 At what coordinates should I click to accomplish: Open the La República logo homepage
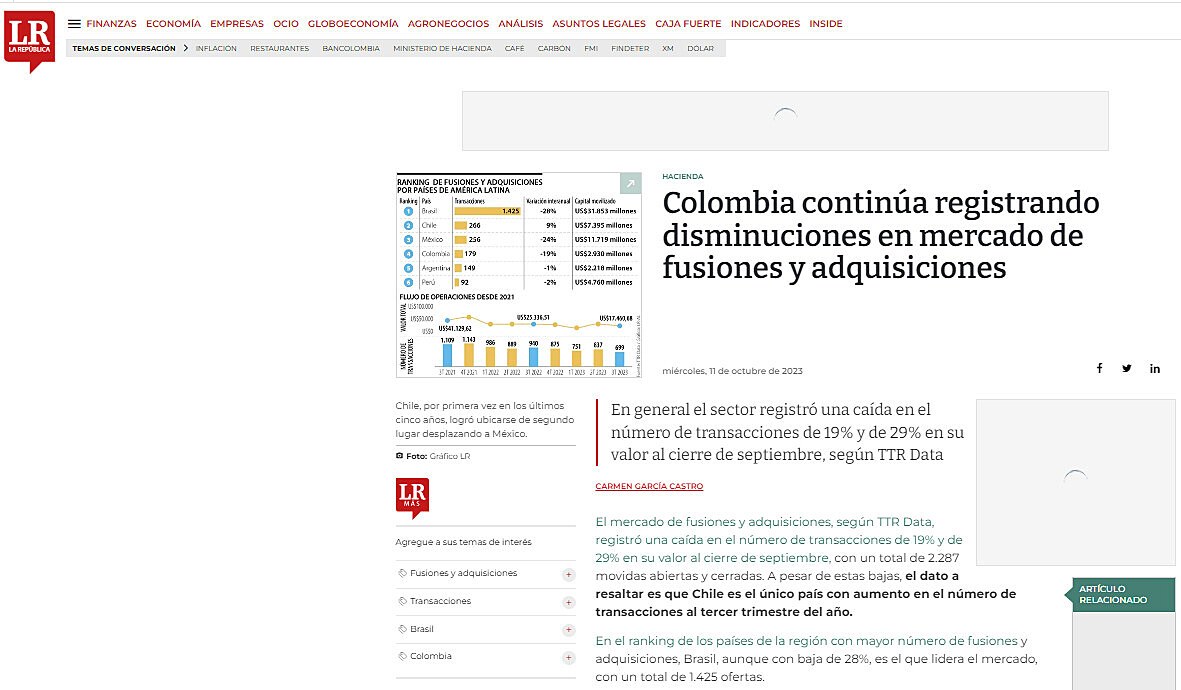(x=29, y=41)
